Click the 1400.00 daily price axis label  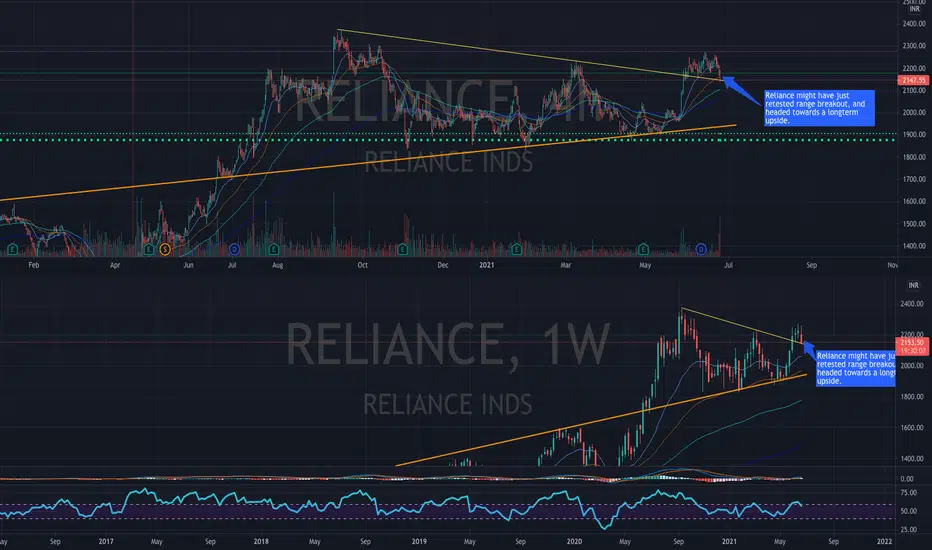click(914, 246)
